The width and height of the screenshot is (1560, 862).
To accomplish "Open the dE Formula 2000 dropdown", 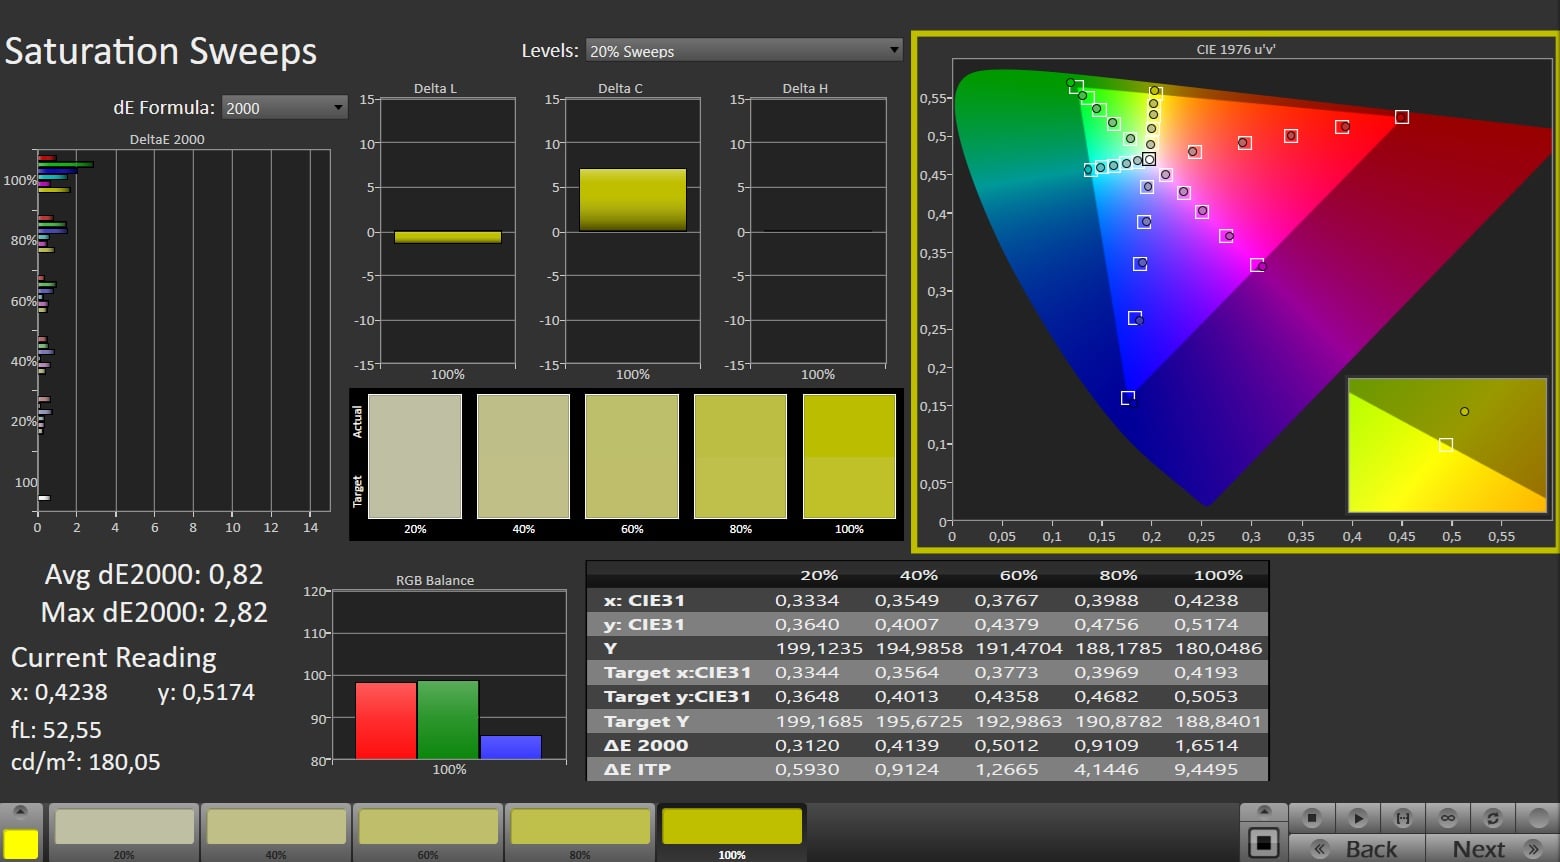I will (x=284, y=108).
